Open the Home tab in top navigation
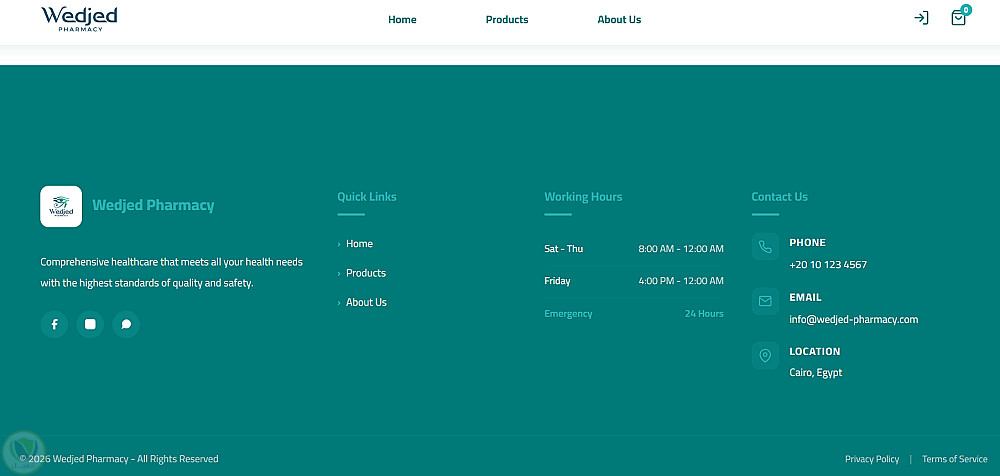This screenshot has width=1000, height=476. pos(402,20)
